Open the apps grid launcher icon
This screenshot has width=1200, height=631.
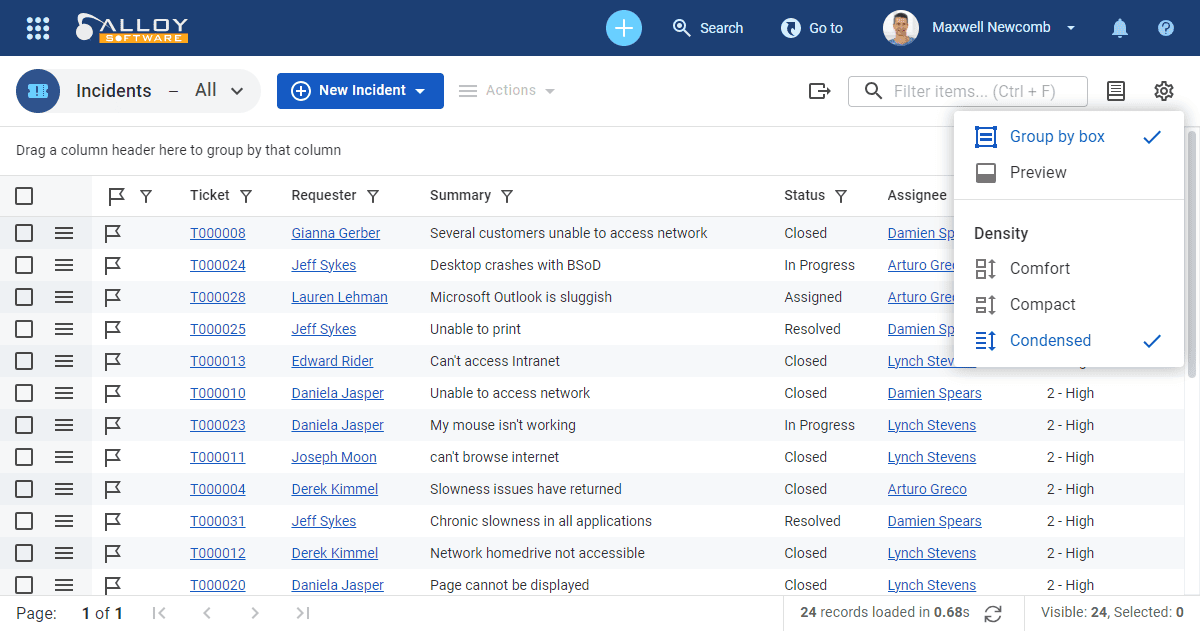pos(38,28)
